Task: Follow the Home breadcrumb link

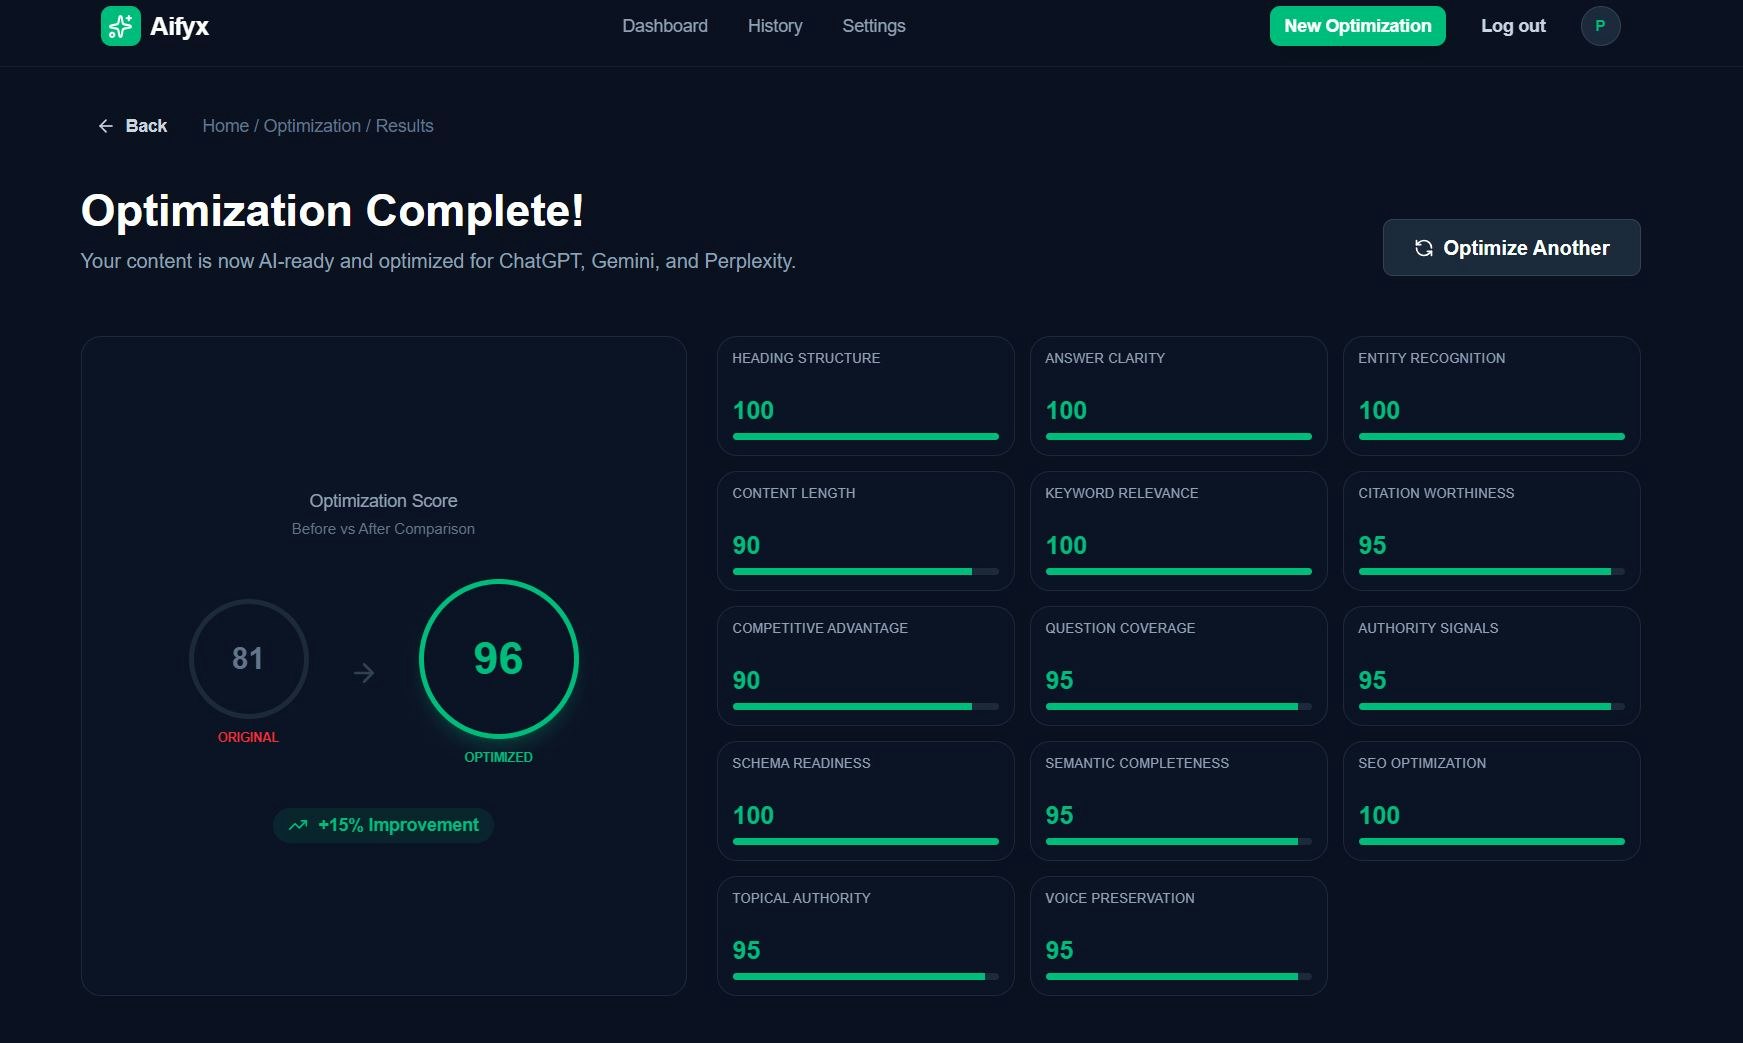Action: coord(225,126)
